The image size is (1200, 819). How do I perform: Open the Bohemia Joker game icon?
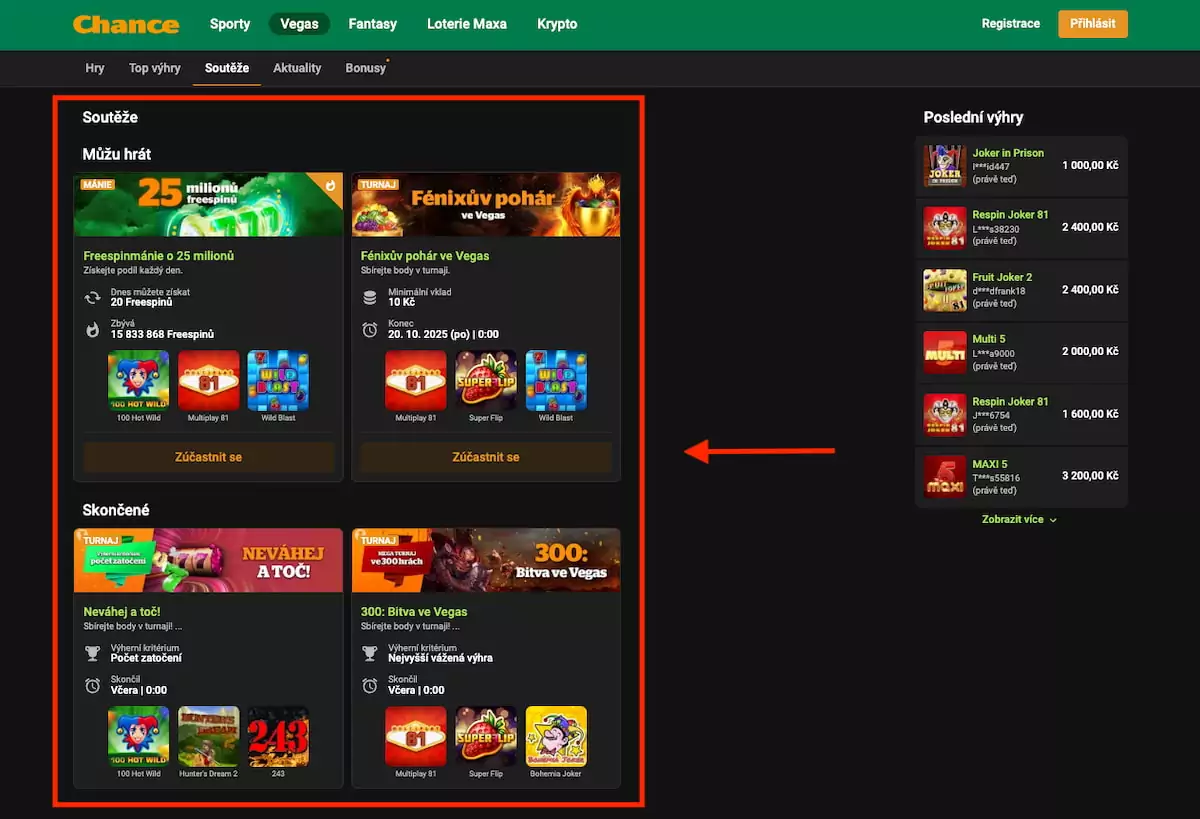(x=556, y=737)
